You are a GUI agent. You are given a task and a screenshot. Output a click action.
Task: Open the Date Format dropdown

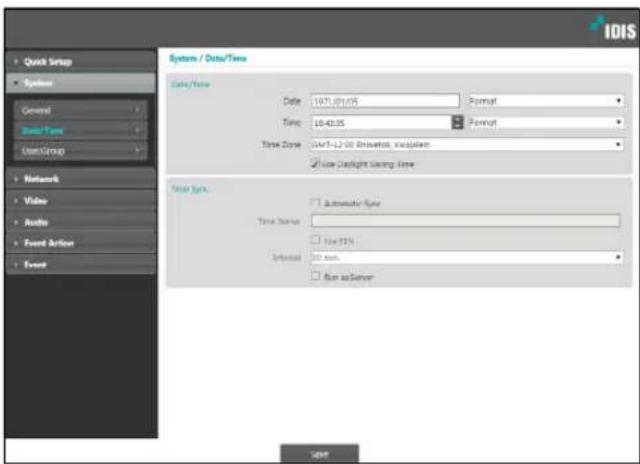(546, 101)
